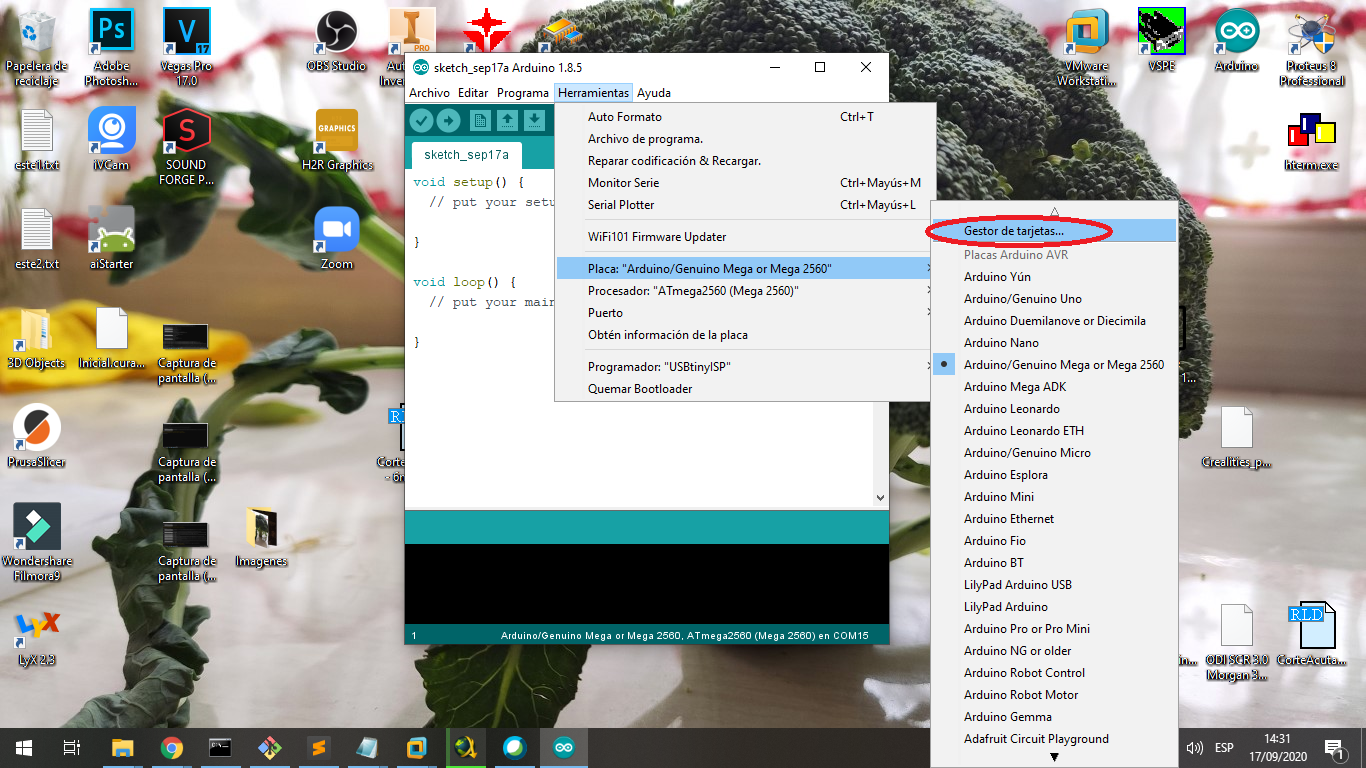Select Adafruit Circuit Playground board
Viewport: 1366px width, 768px height.
click(1054, 739)
